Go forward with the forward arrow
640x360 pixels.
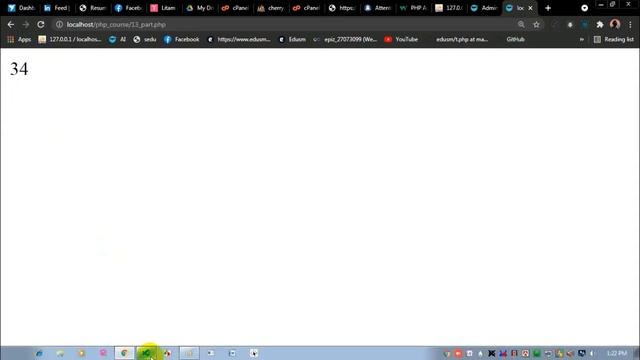pos(26,24)
